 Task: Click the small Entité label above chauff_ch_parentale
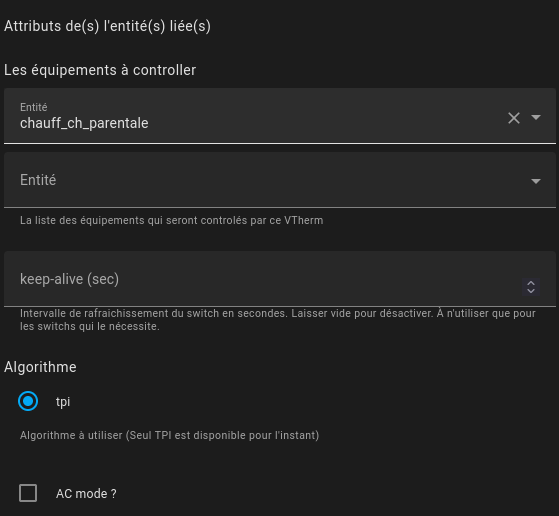(34, 107)
